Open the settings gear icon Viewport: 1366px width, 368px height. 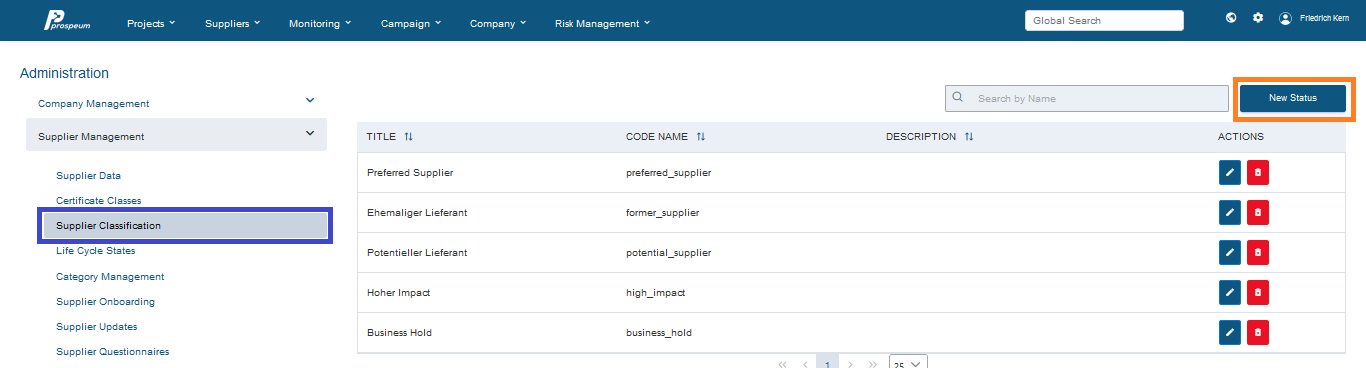tap(1258, 18)
